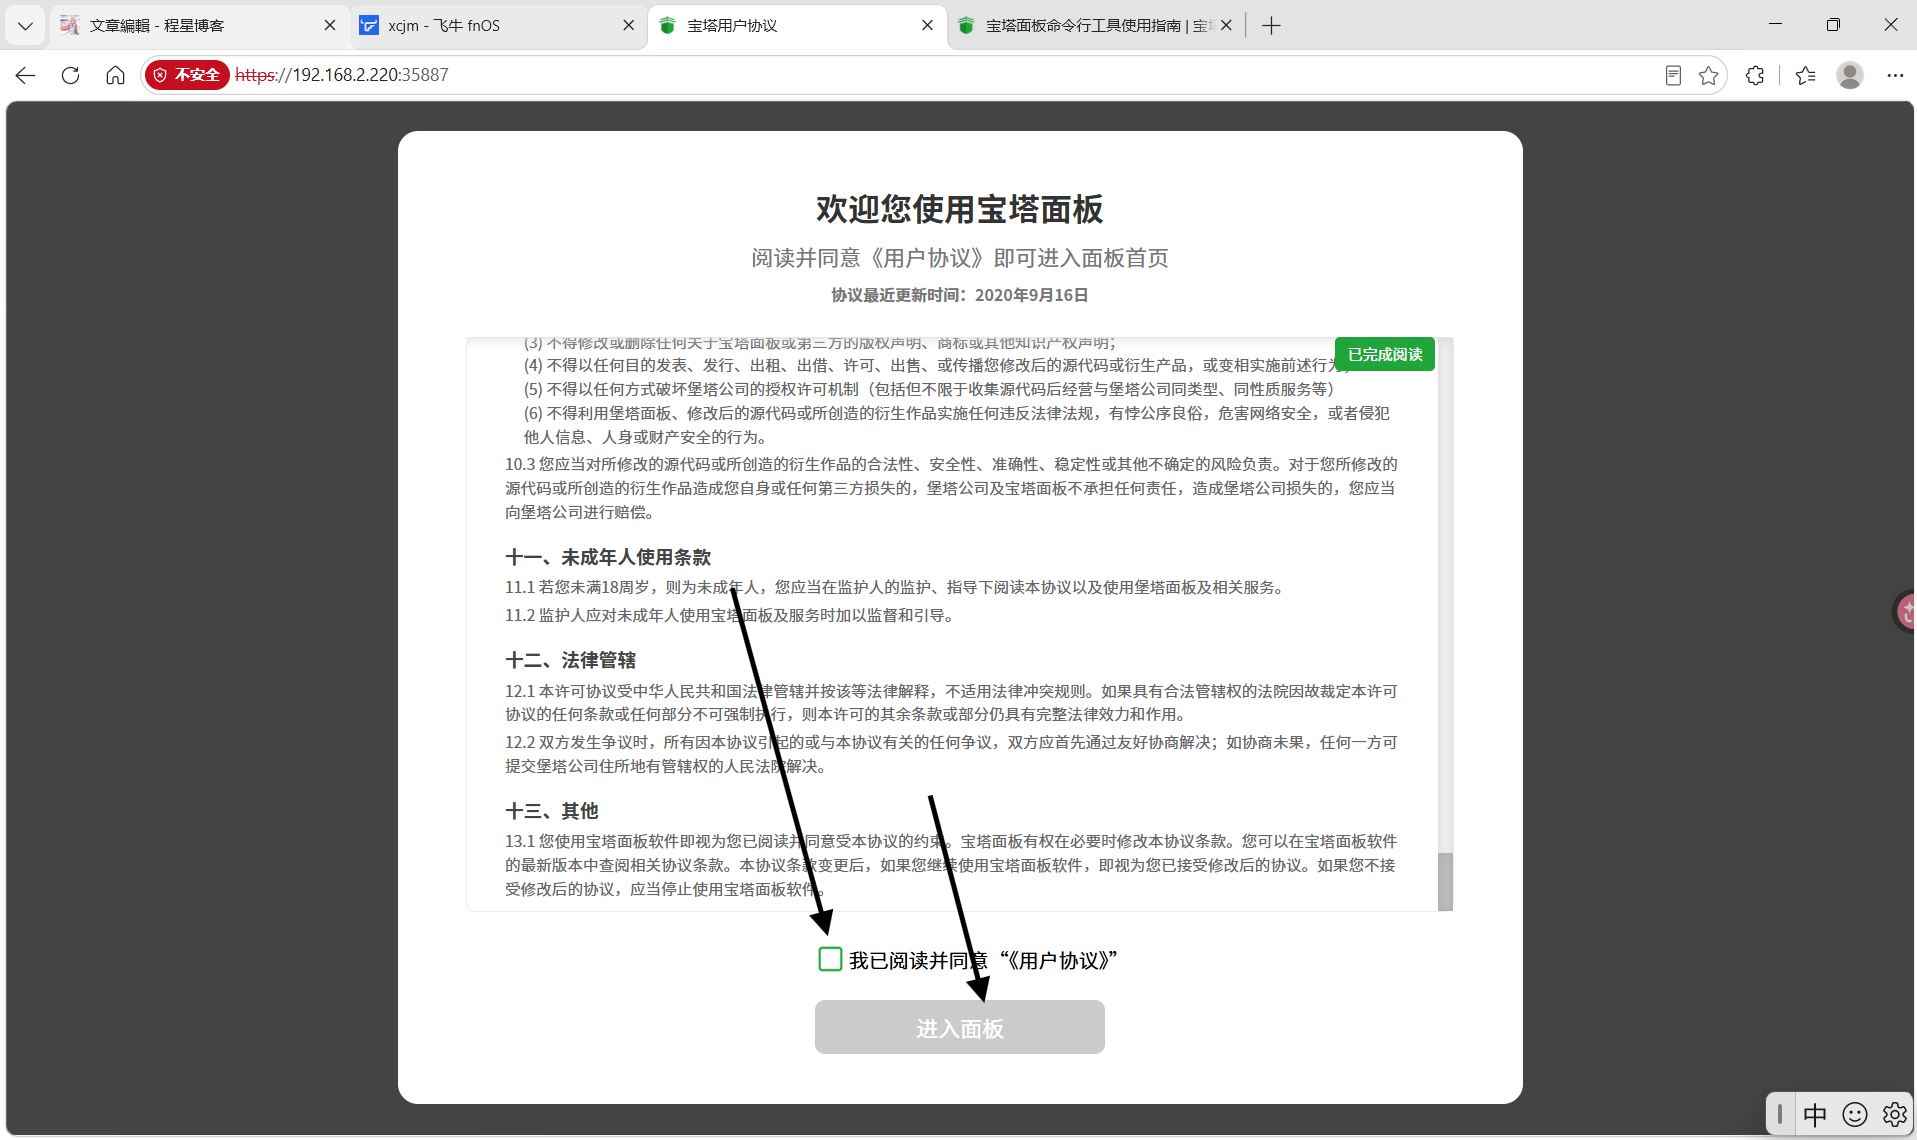Open browser extensions puzzle icon
Viewport: 1917px width, 1140px height.
click(1755, 75)
